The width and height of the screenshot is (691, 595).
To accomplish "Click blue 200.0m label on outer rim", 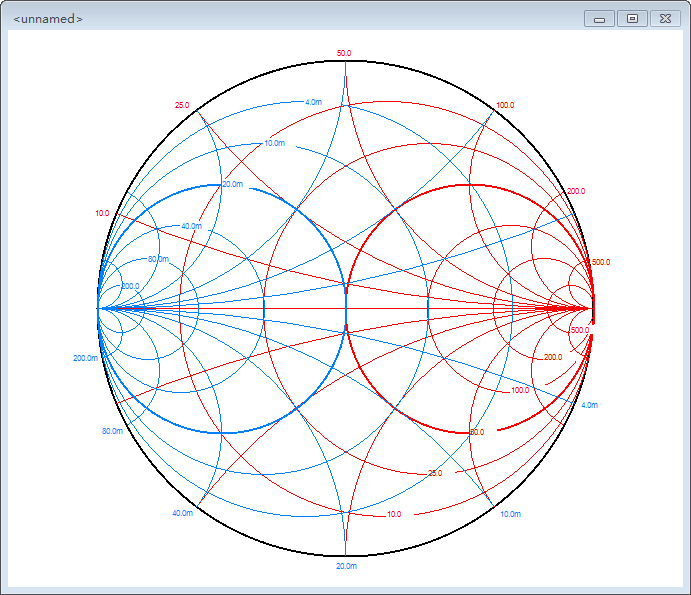I will (86, 358).
